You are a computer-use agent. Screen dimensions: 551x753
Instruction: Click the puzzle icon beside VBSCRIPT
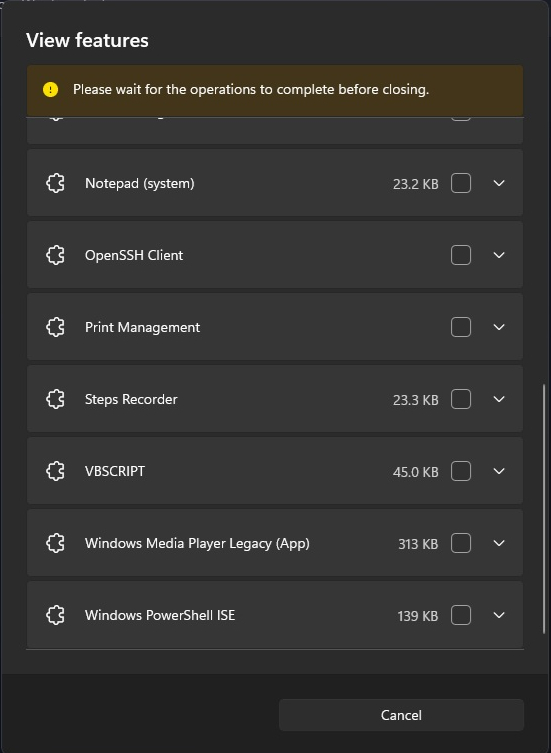55,471
